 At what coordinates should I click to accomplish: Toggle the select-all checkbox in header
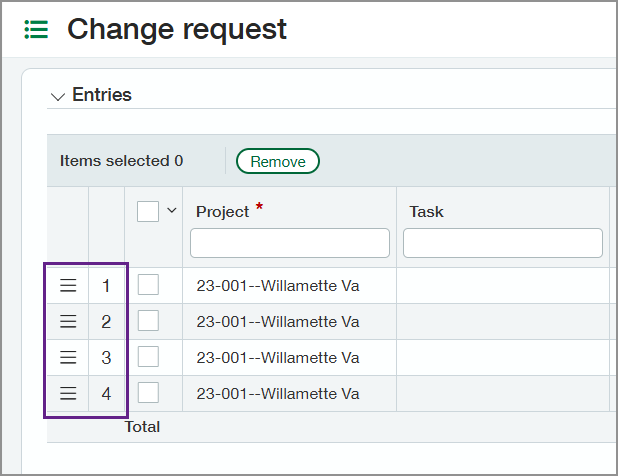[x=148, y=211]
